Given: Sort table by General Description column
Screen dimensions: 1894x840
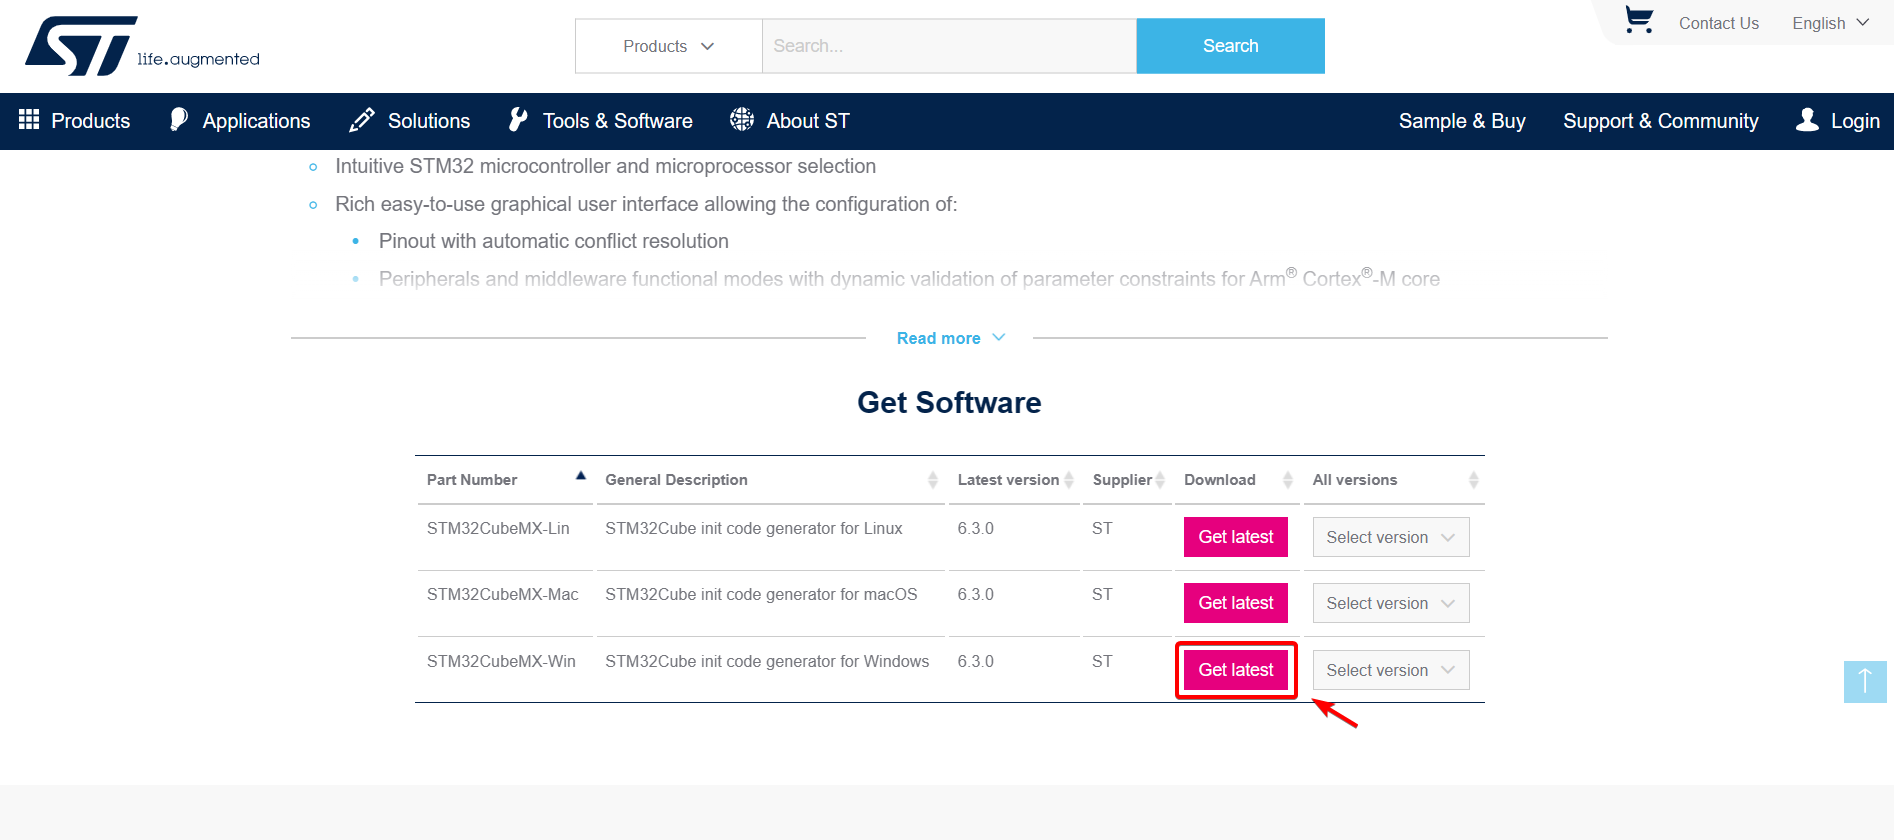Looking at the screenshot, I should coord(932,480).
